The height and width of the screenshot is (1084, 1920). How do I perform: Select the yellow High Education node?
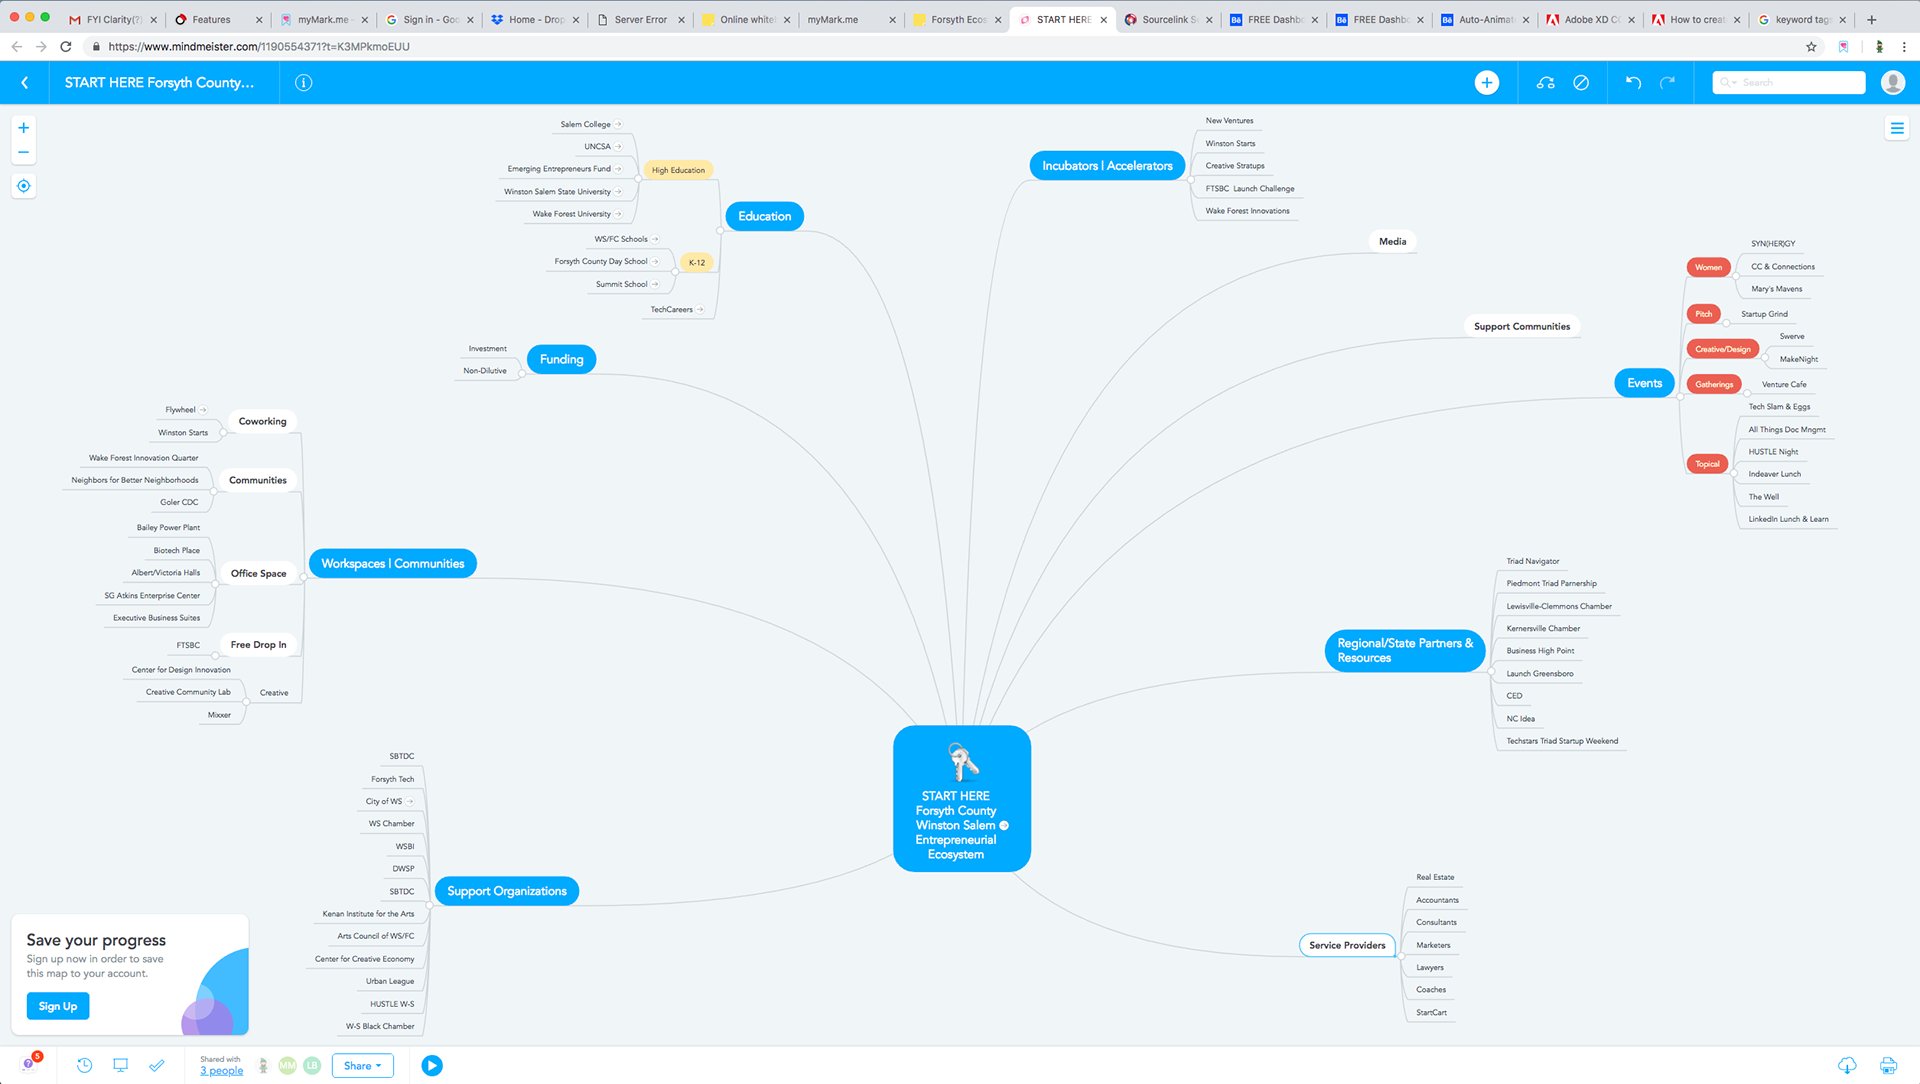pos(678,170)
